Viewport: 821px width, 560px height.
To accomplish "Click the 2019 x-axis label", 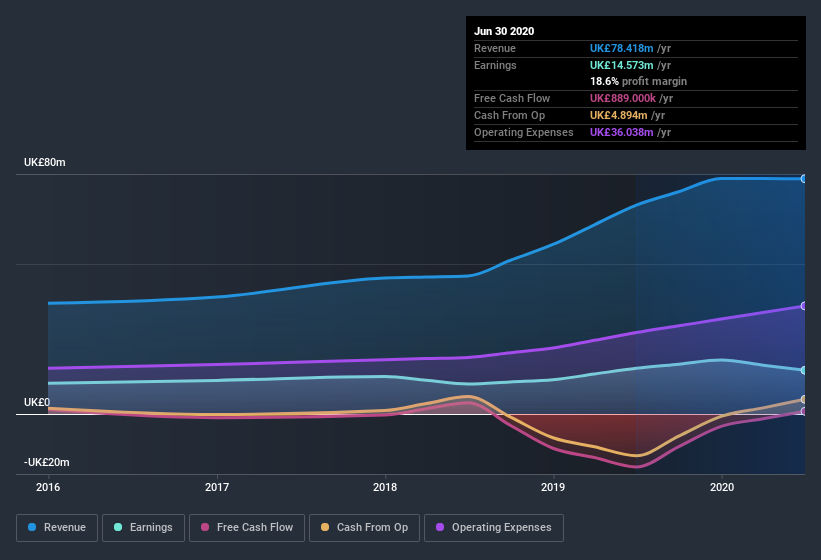I will [x=553, y=487].
